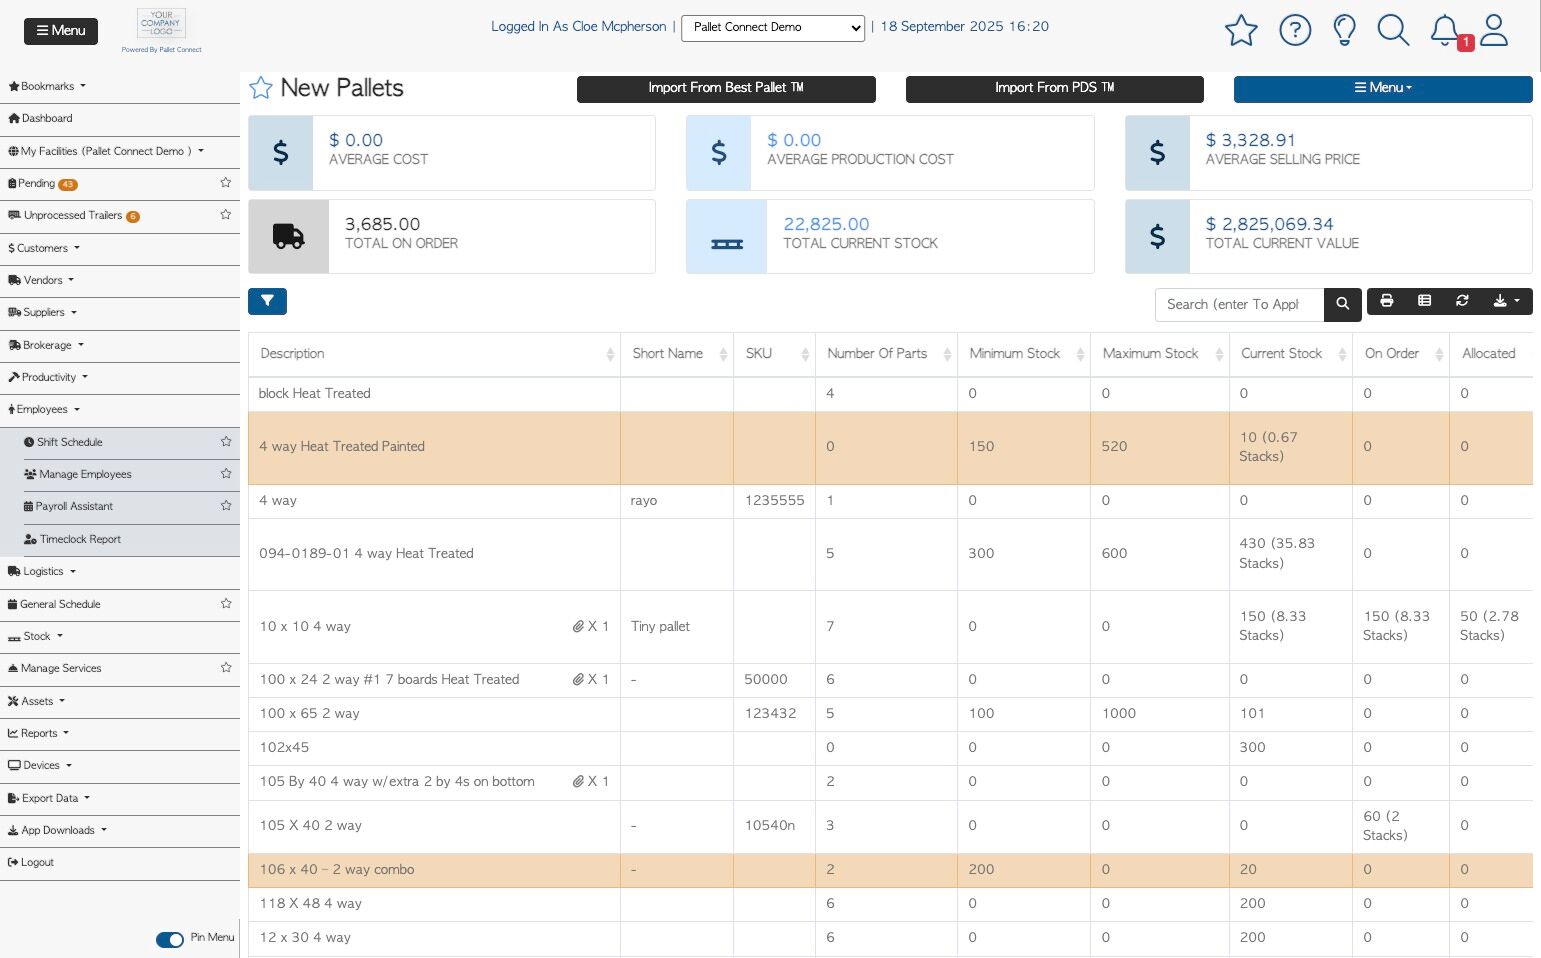
Task: Sort table by Description column
Action: coord(434,354)
